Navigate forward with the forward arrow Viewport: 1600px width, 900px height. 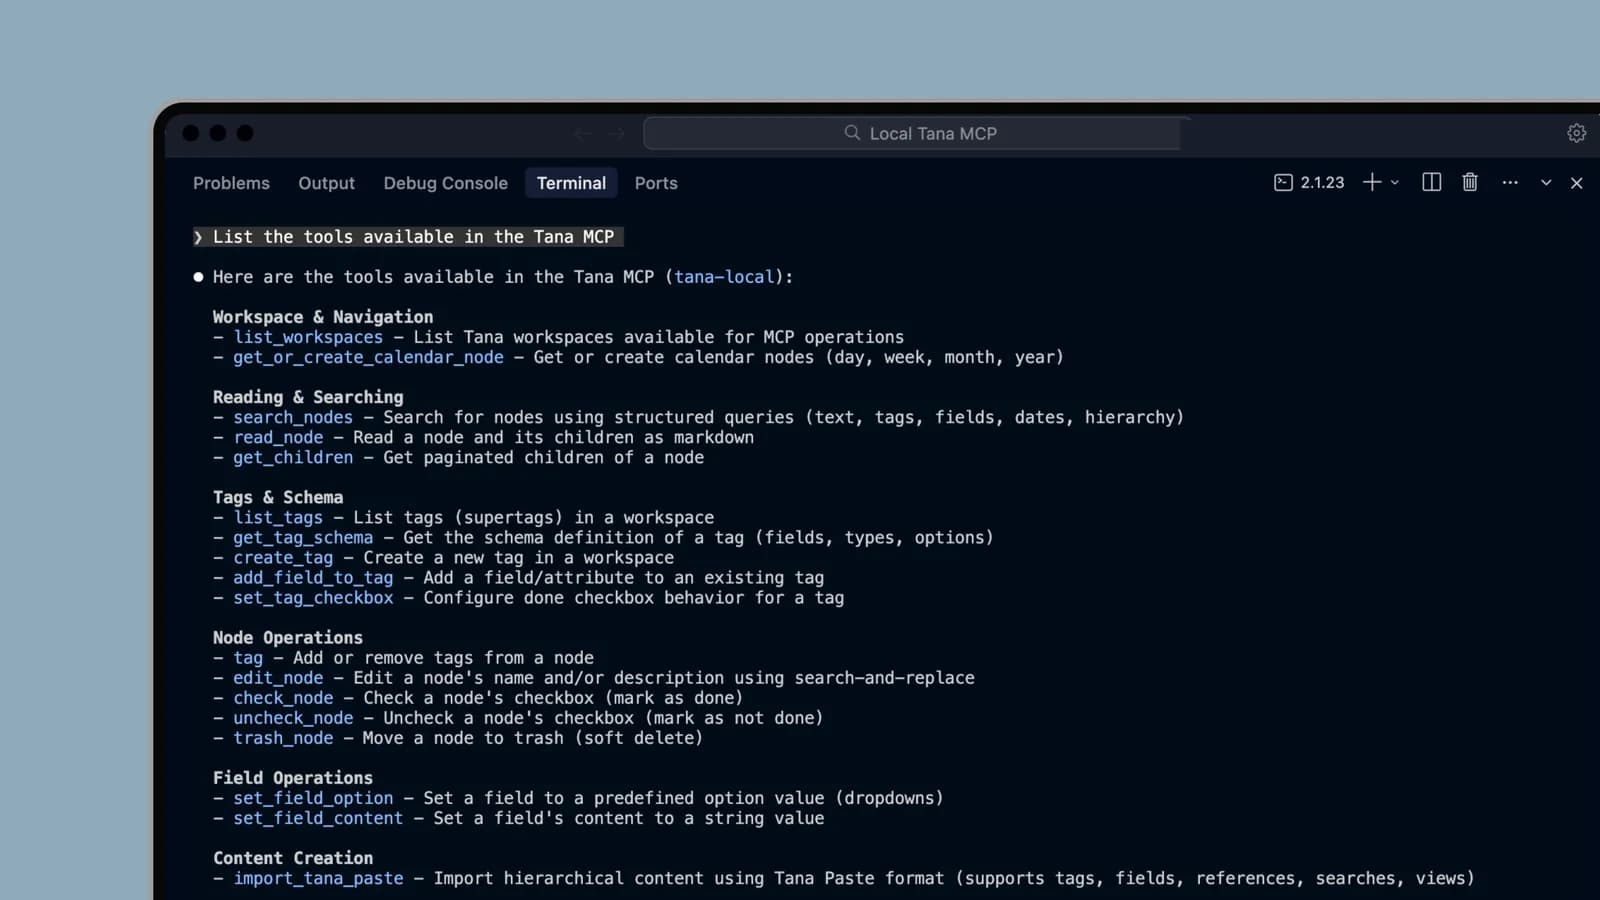pos(616,133)
